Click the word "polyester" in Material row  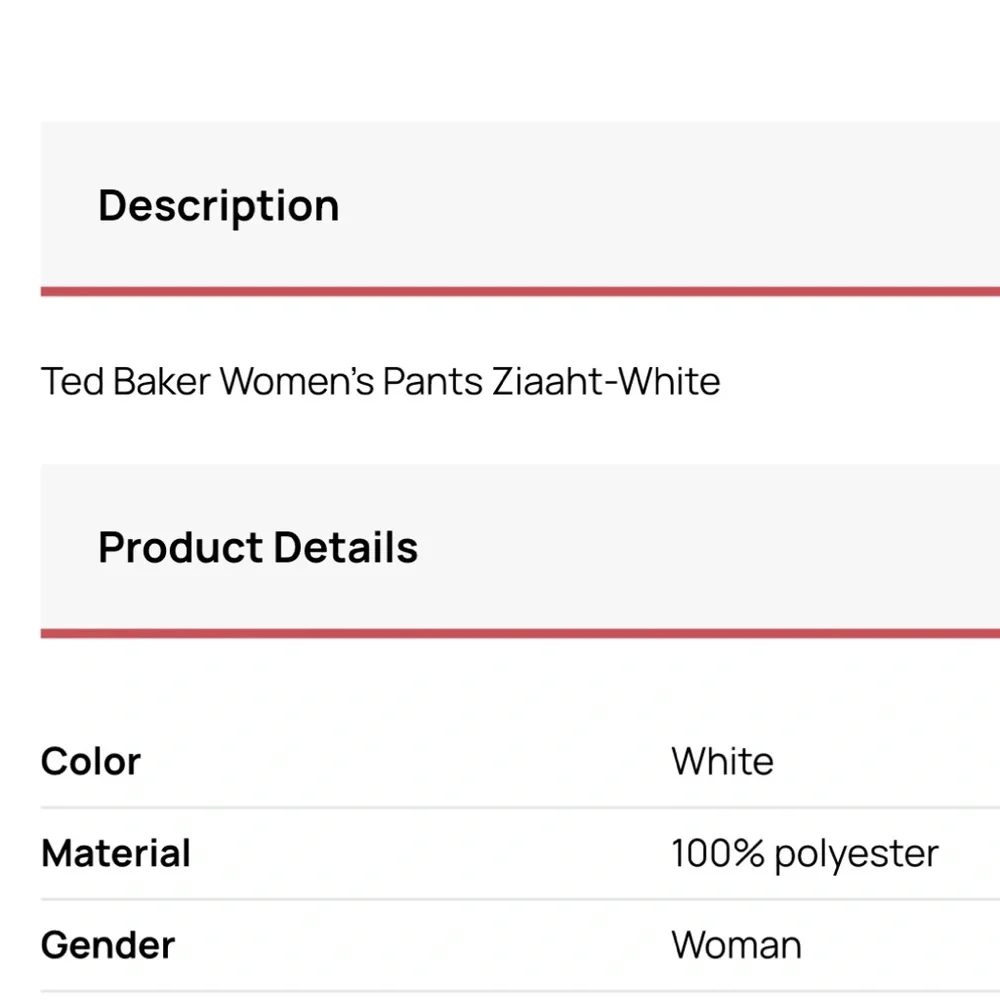coord(857,855)
